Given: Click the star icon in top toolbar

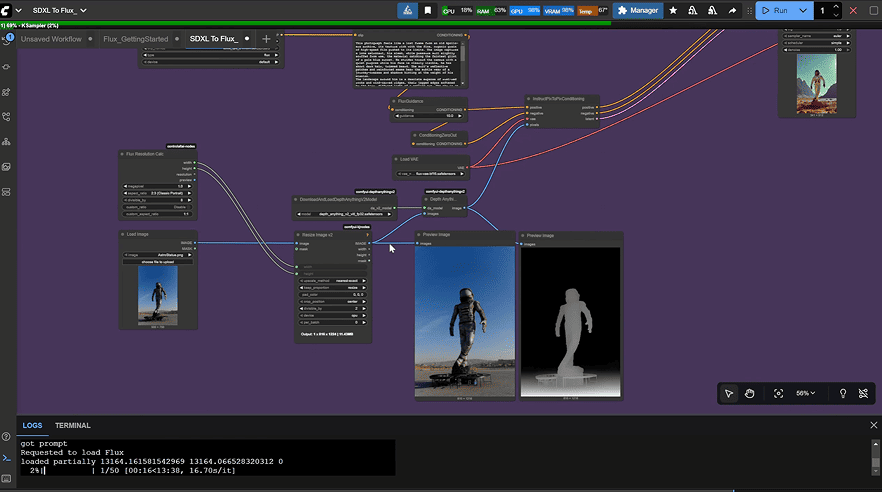Looking at the screenshot, I should coord(673,10).
